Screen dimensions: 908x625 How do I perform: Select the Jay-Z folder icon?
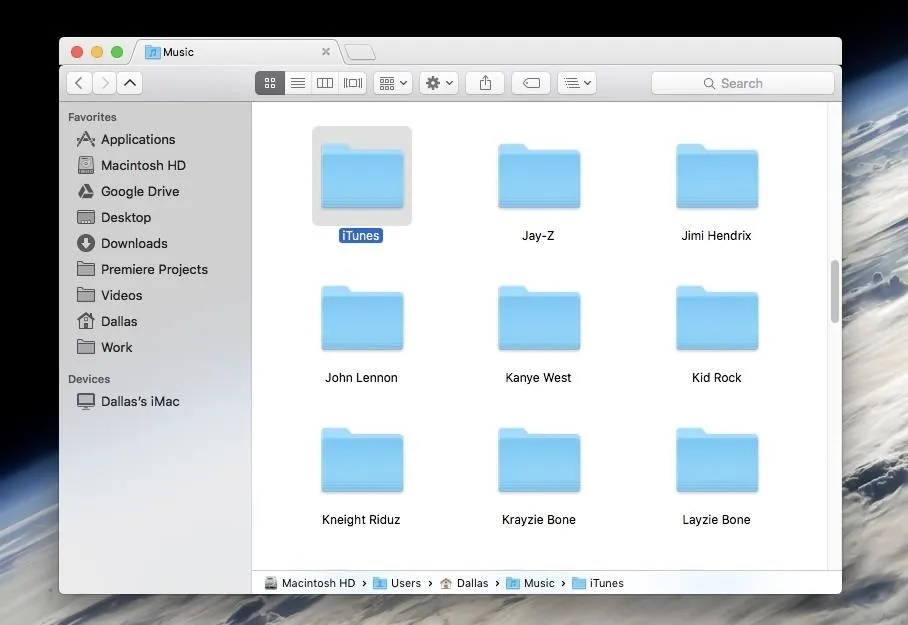click(x=539, y=176)
